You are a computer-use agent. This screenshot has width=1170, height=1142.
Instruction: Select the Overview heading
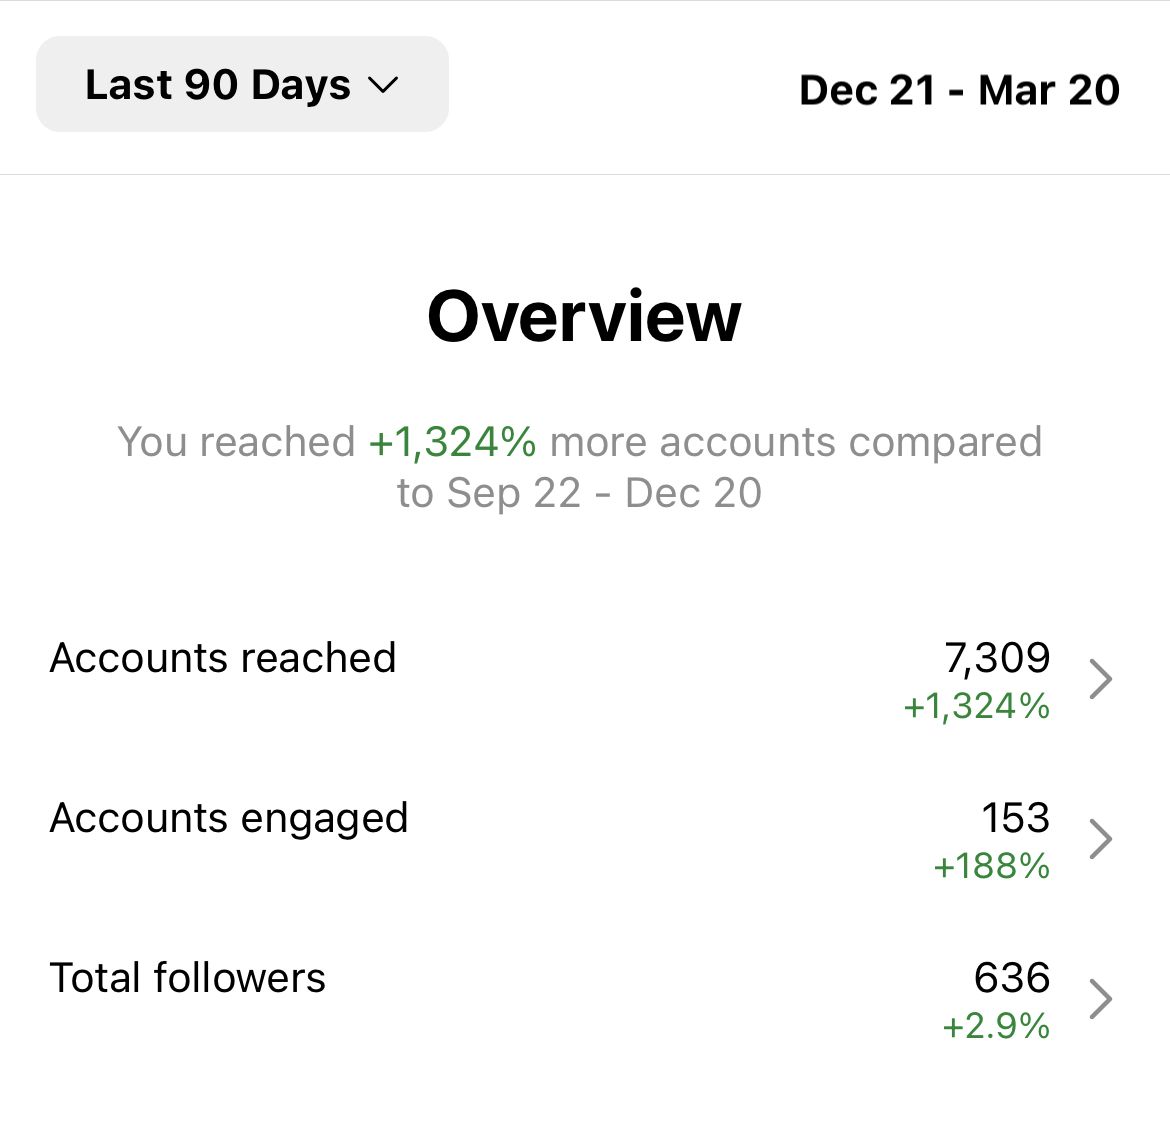click(x=584, y=316)
